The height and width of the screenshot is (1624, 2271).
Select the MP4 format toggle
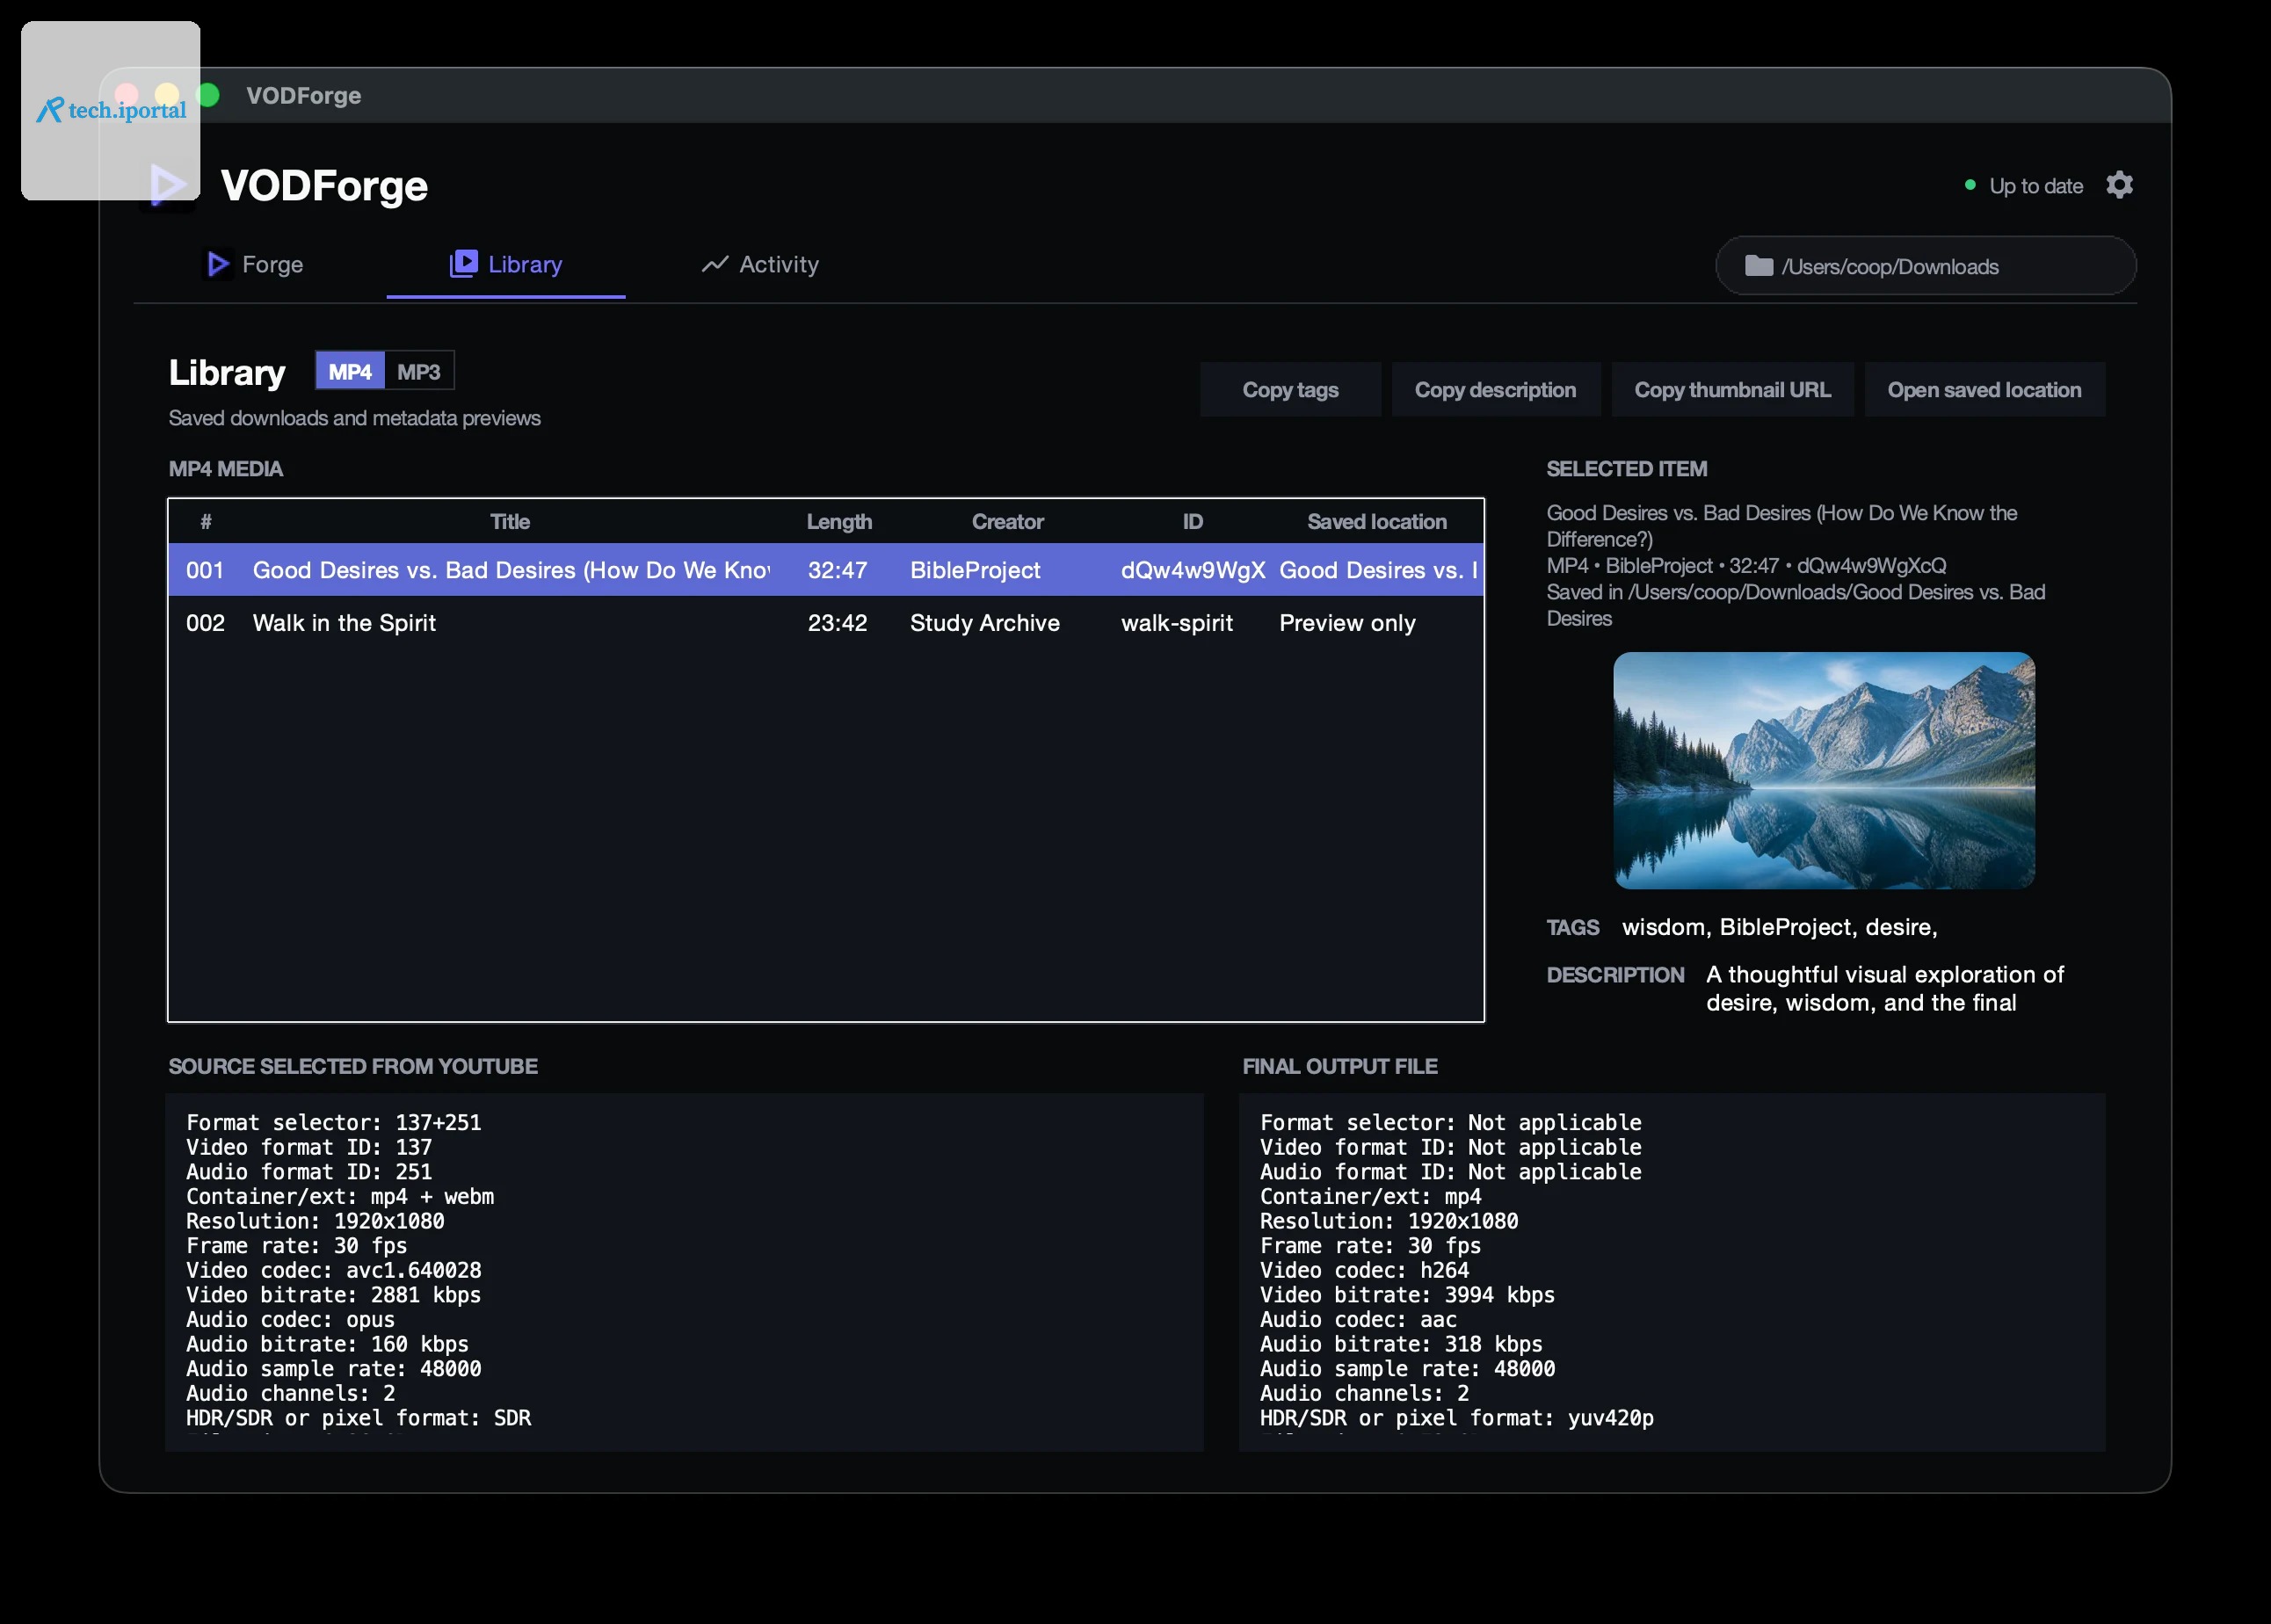pos(350,371)
